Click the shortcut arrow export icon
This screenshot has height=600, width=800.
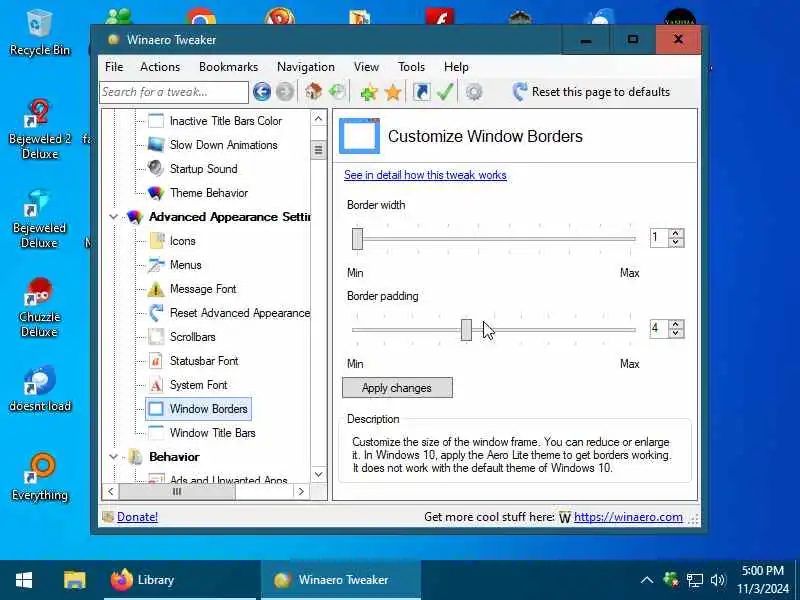(421, 92)
